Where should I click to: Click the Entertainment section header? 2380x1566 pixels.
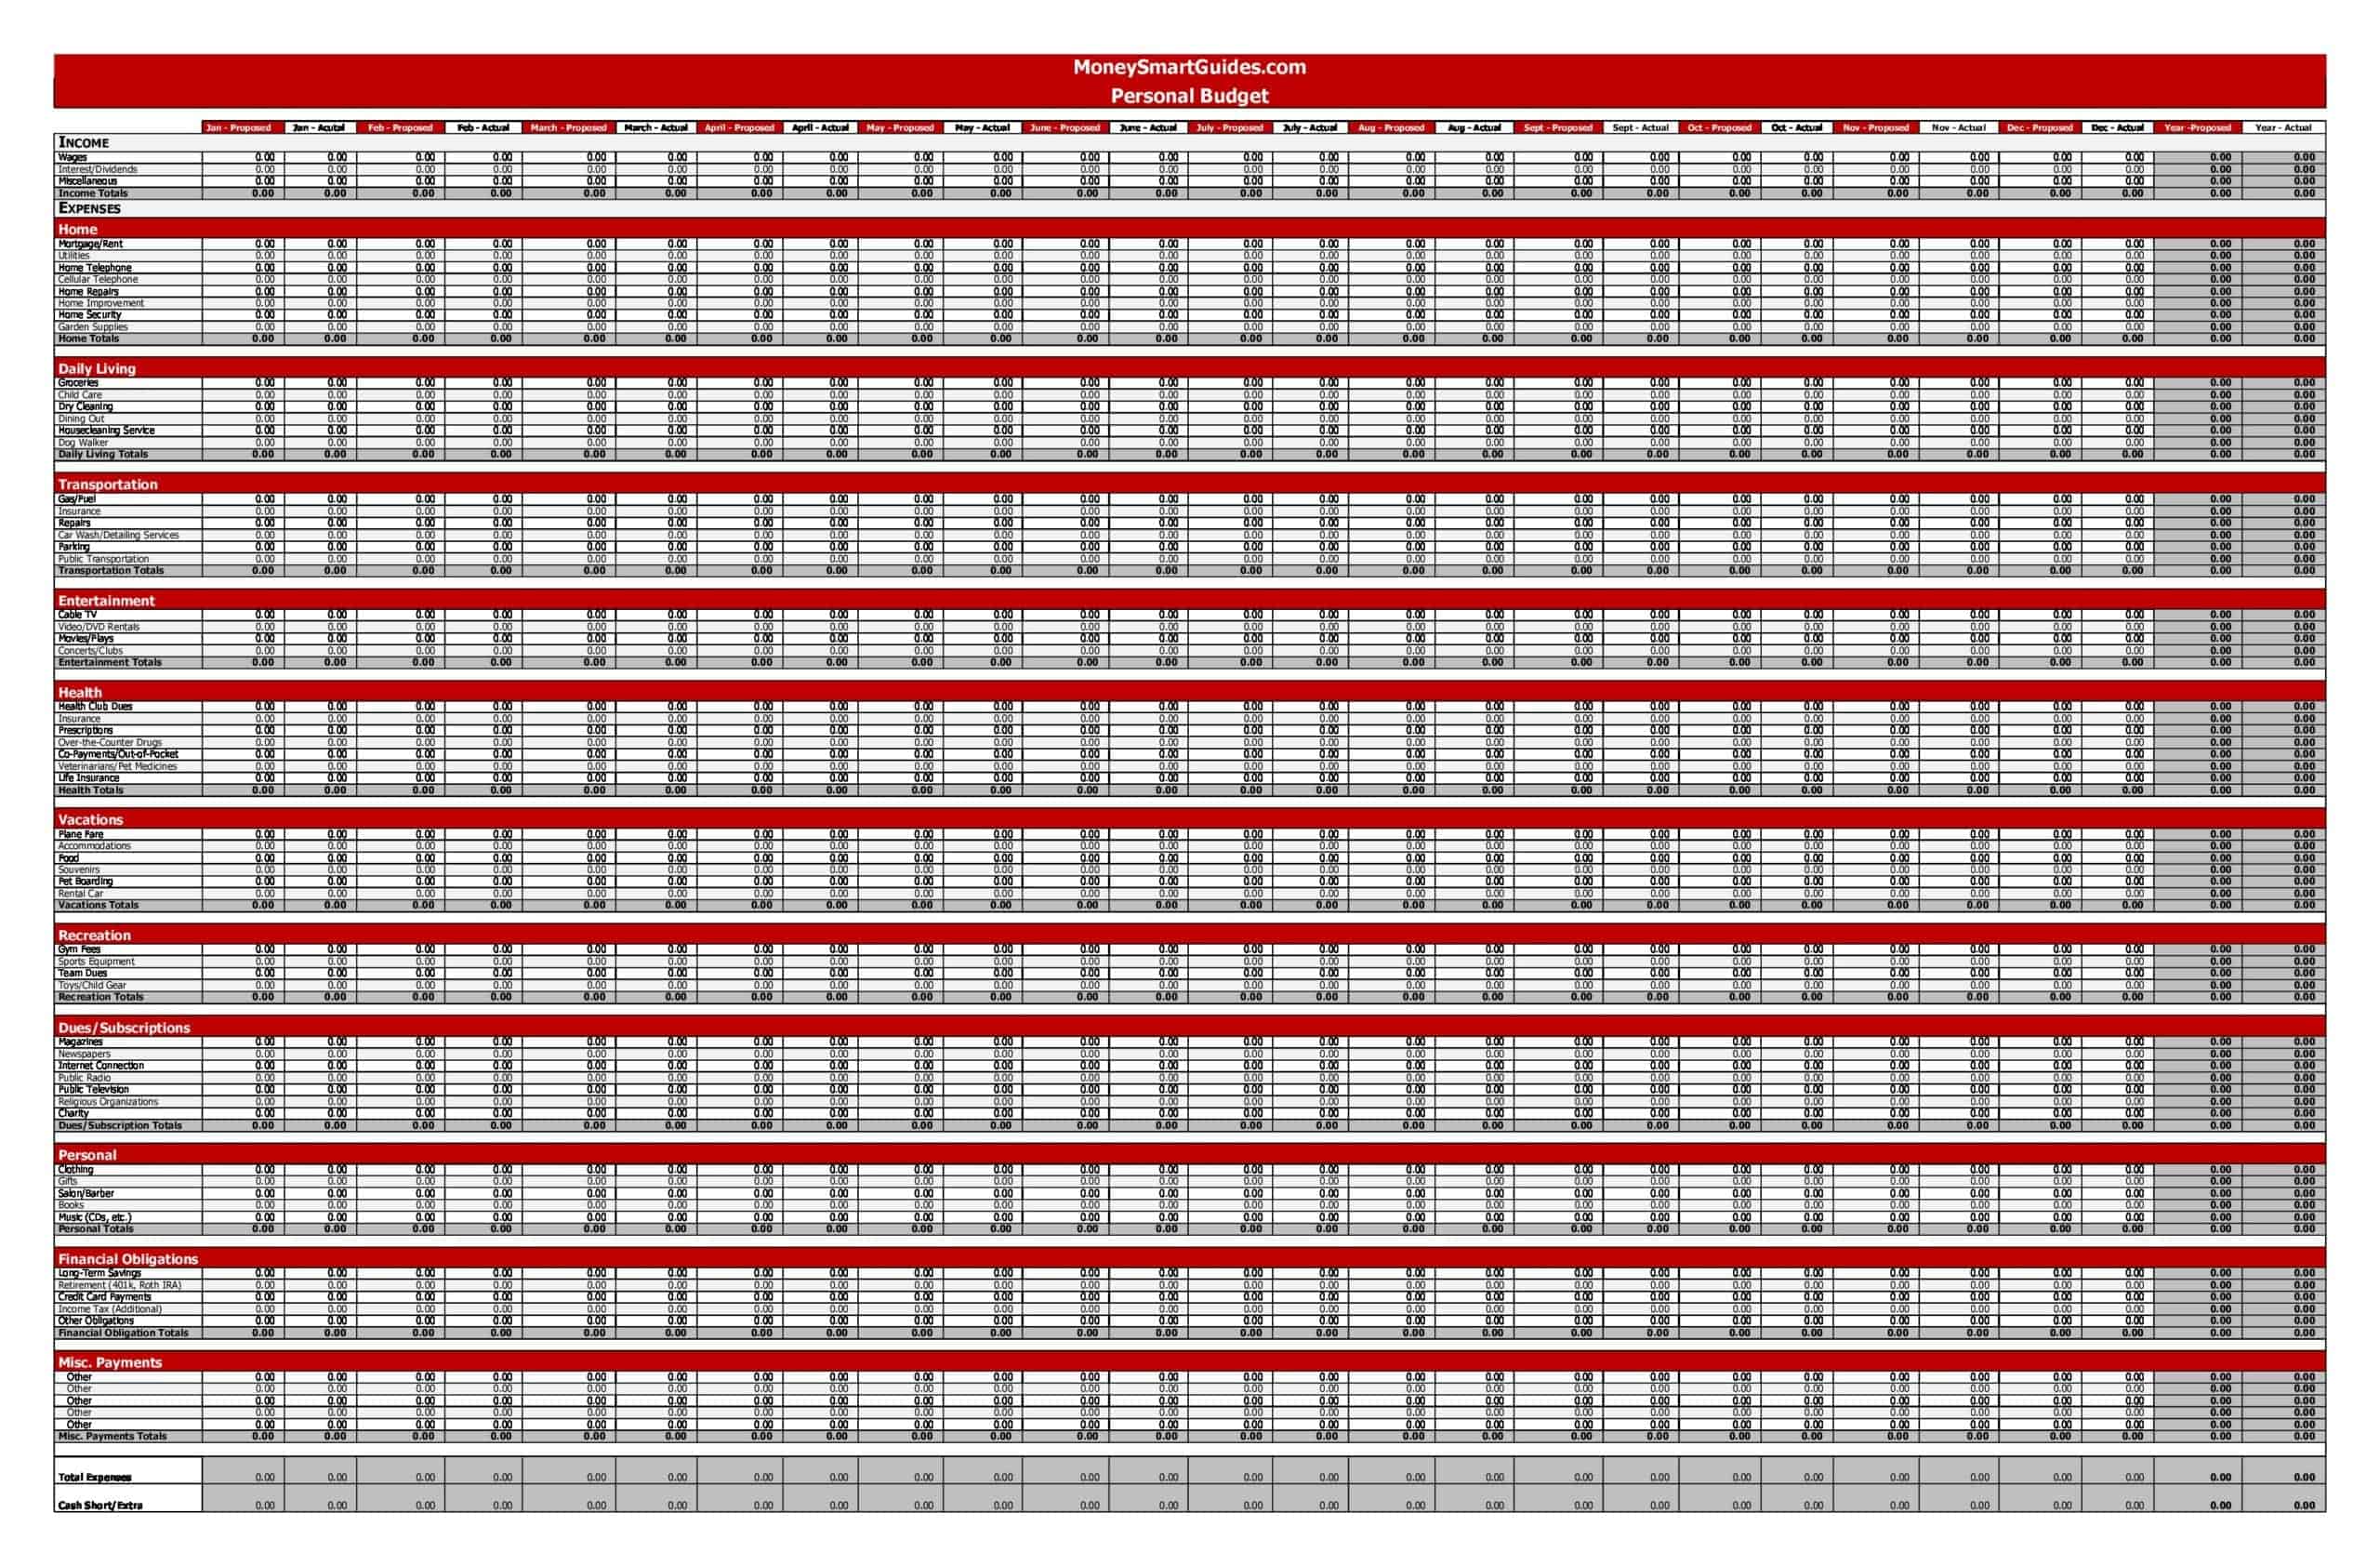click(110, 601)
